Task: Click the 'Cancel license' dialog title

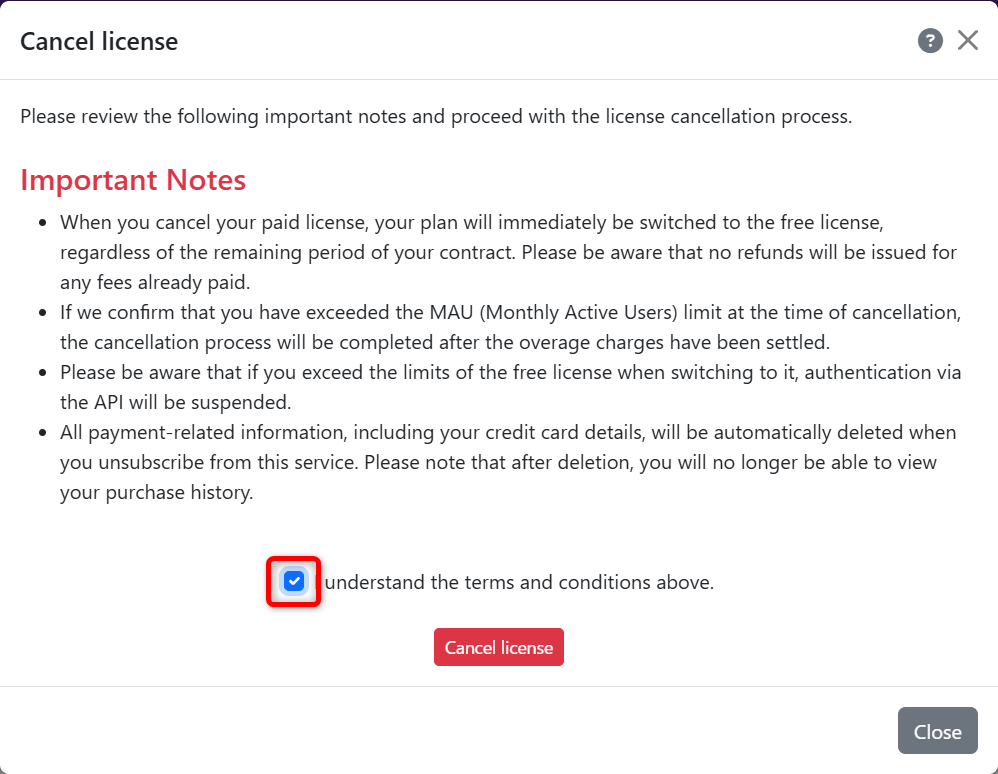Action: pyautogui.click(x=98, y=41)
